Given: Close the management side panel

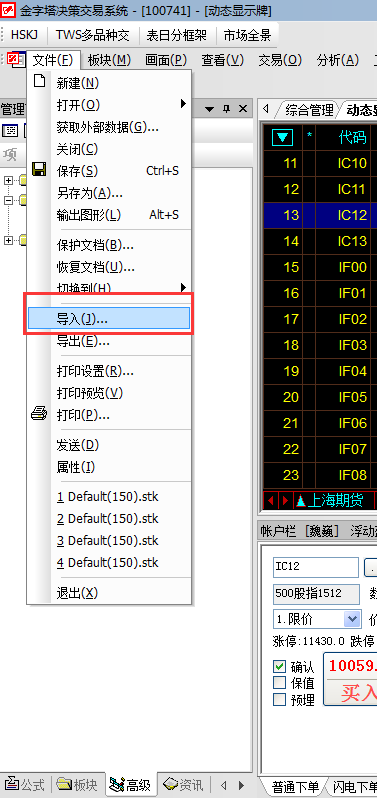Looking at the screenshot, I should click(x=243, y=109).
